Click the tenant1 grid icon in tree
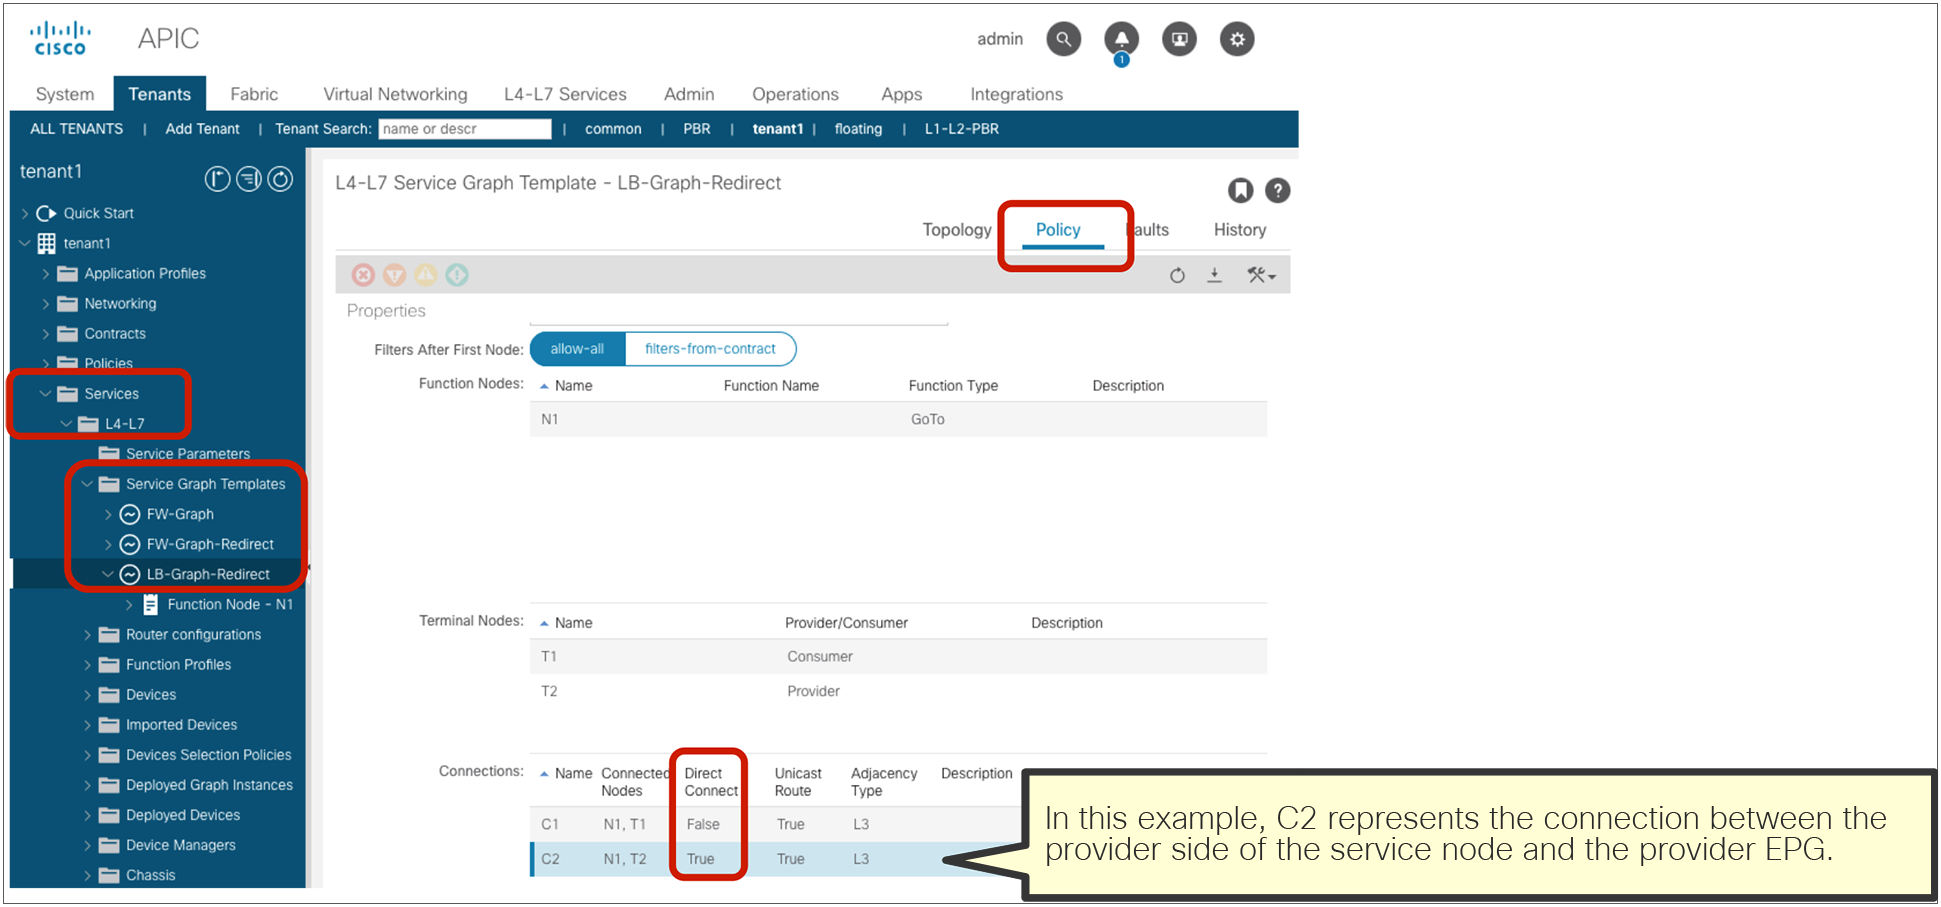 pos(47,243)
